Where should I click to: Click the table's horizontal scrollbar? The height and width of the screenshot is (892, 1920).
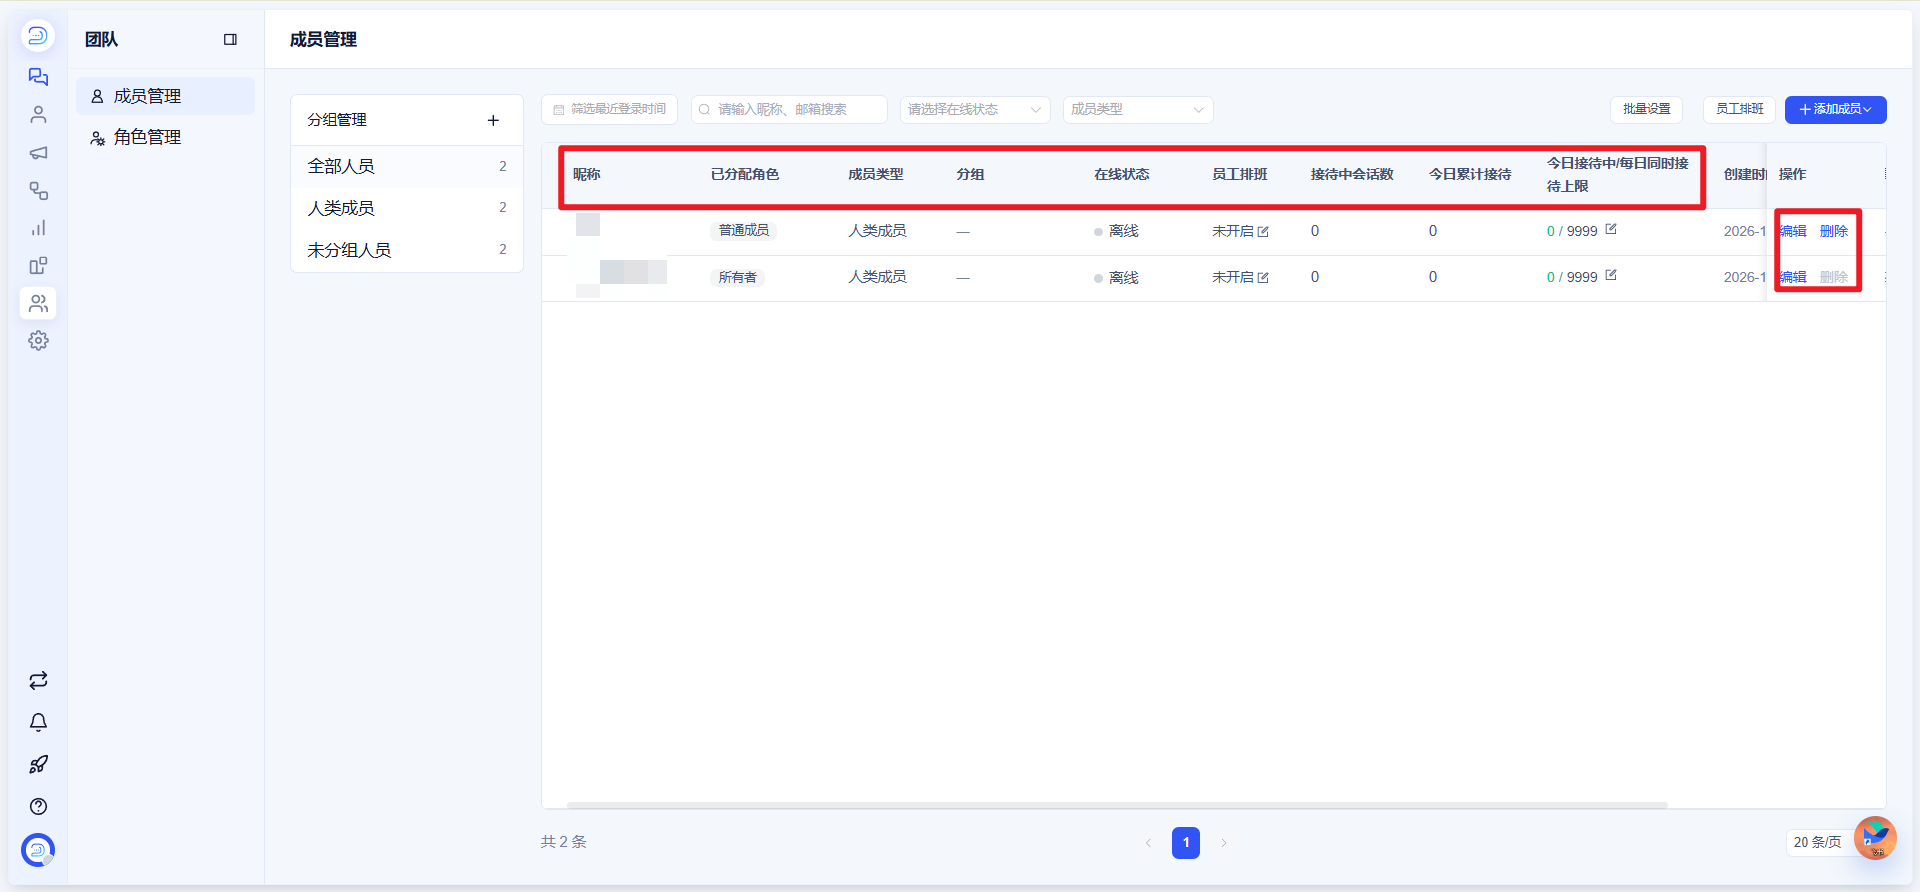1117,805
